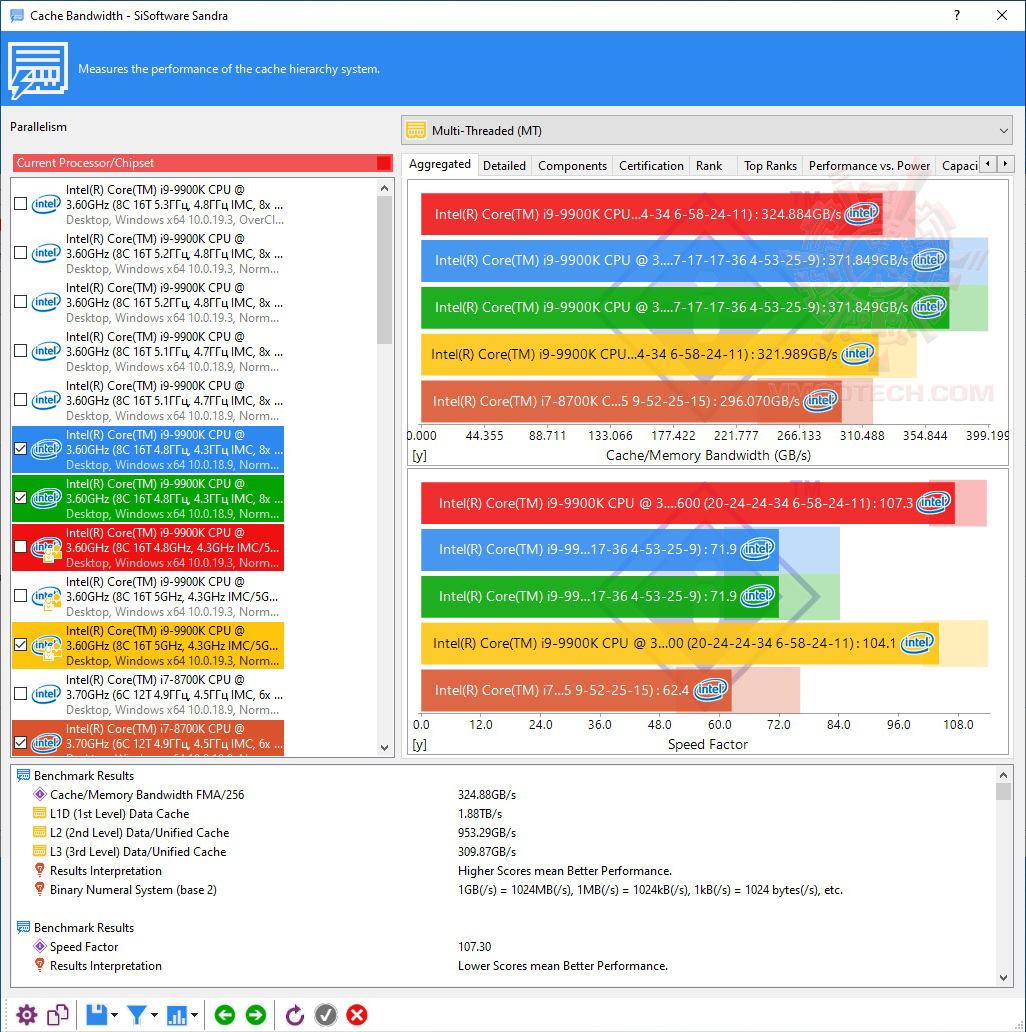Click the red X cancel icon
The image size is (1026, 1032).
tap(357, 1015)
